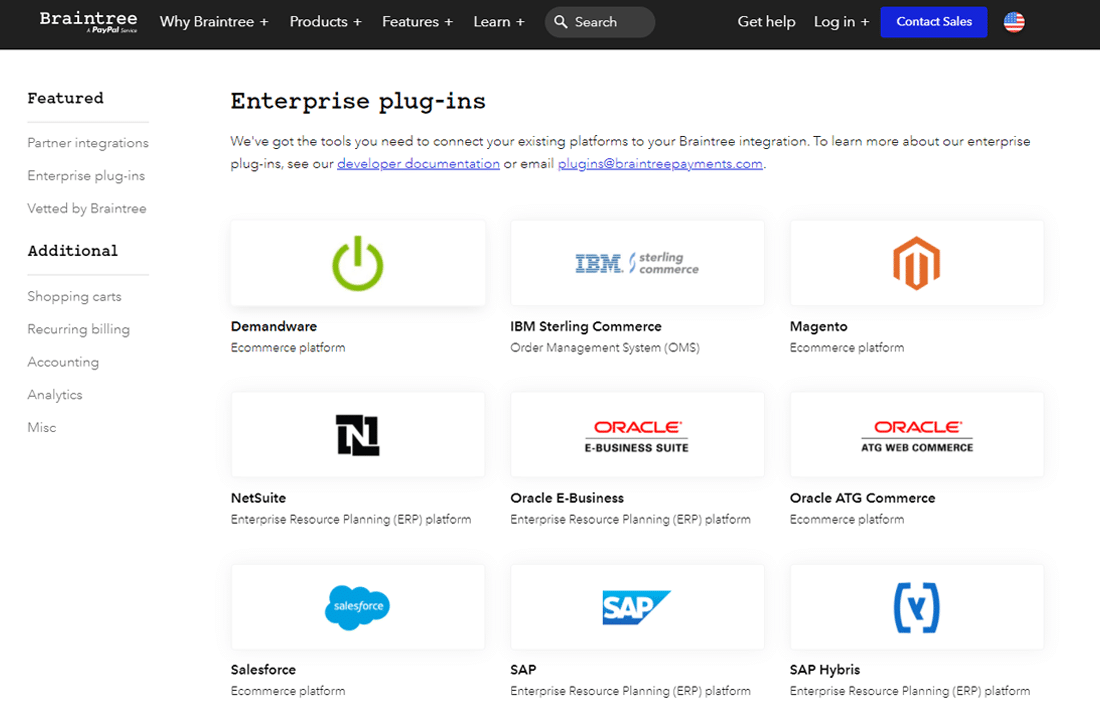Click the plugins@braintreepayments.com email link
The width and height of the screenshot is (1100, 716).
click(660, 164)
